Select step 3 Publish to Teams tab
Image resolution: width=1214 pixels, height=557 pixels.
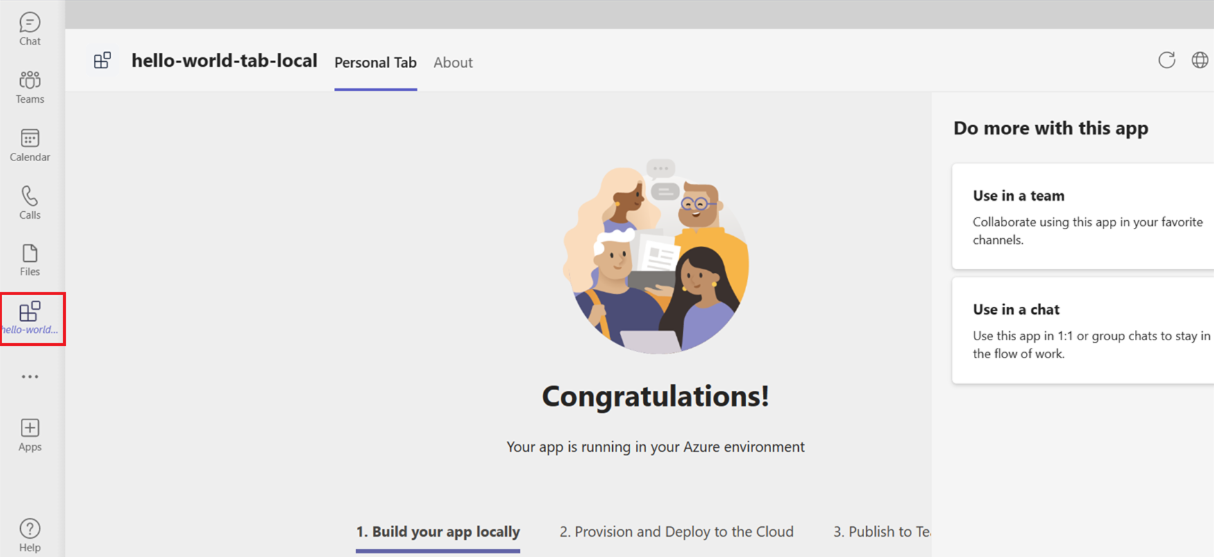click(x=882, y=532)
